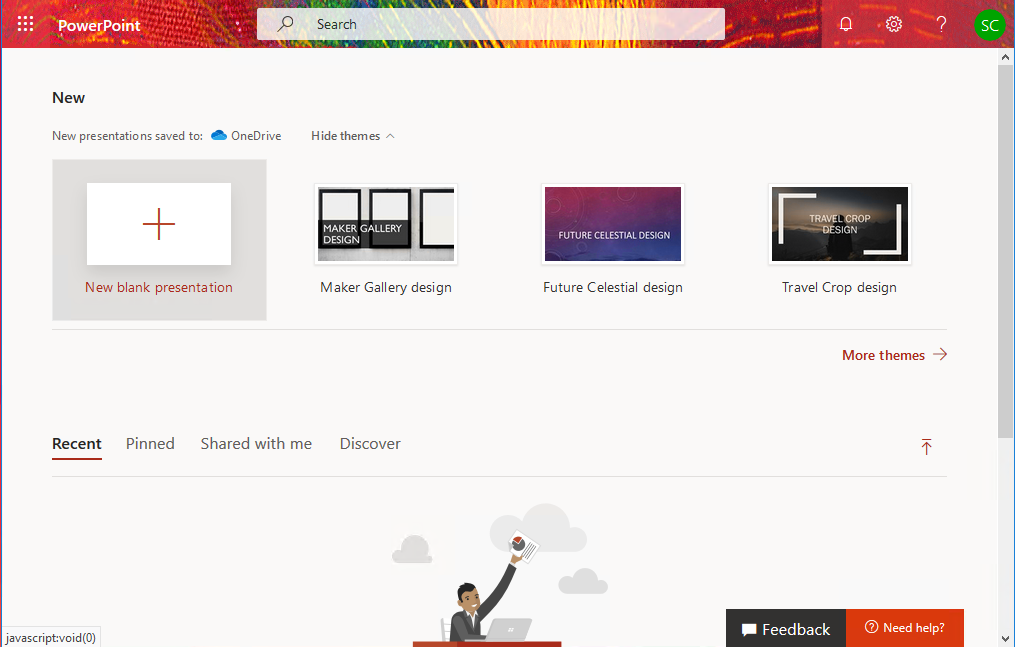Viewport: 1015px width, 647px height.
Task: Pick the Future Celestial design thumbnail
Action: [613, 225]
